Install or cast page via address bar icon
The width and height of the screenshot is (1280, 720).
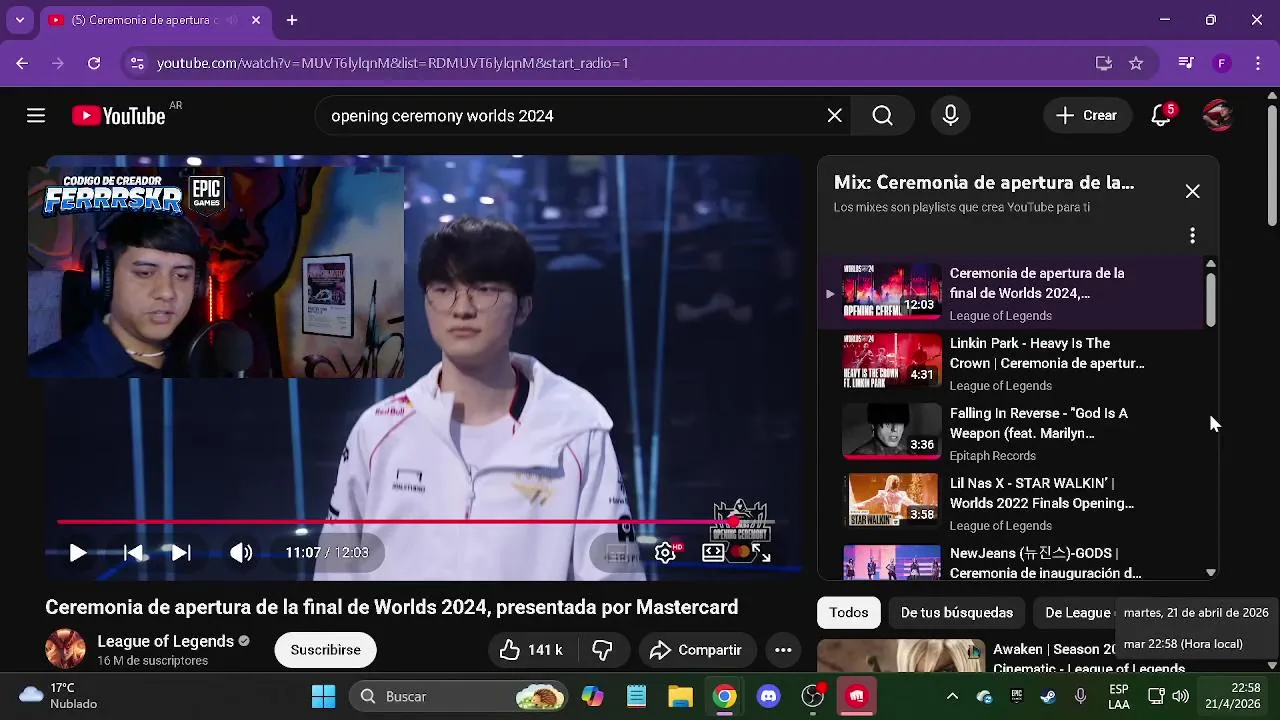1104,63
